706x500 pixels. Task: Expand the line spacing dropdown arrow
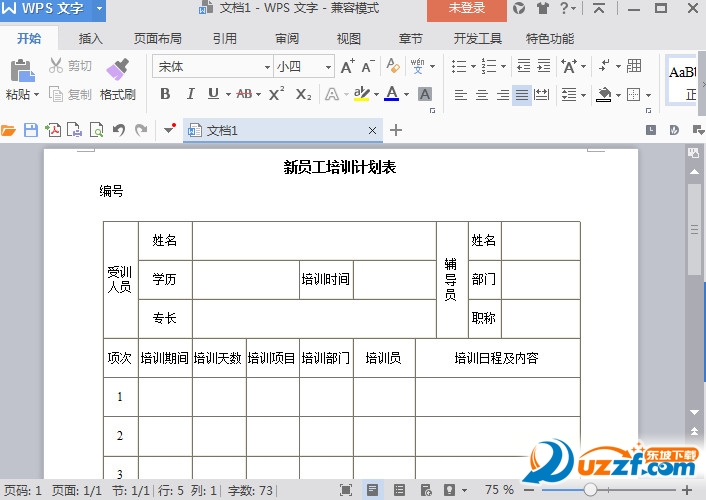(x=584, y=95)
